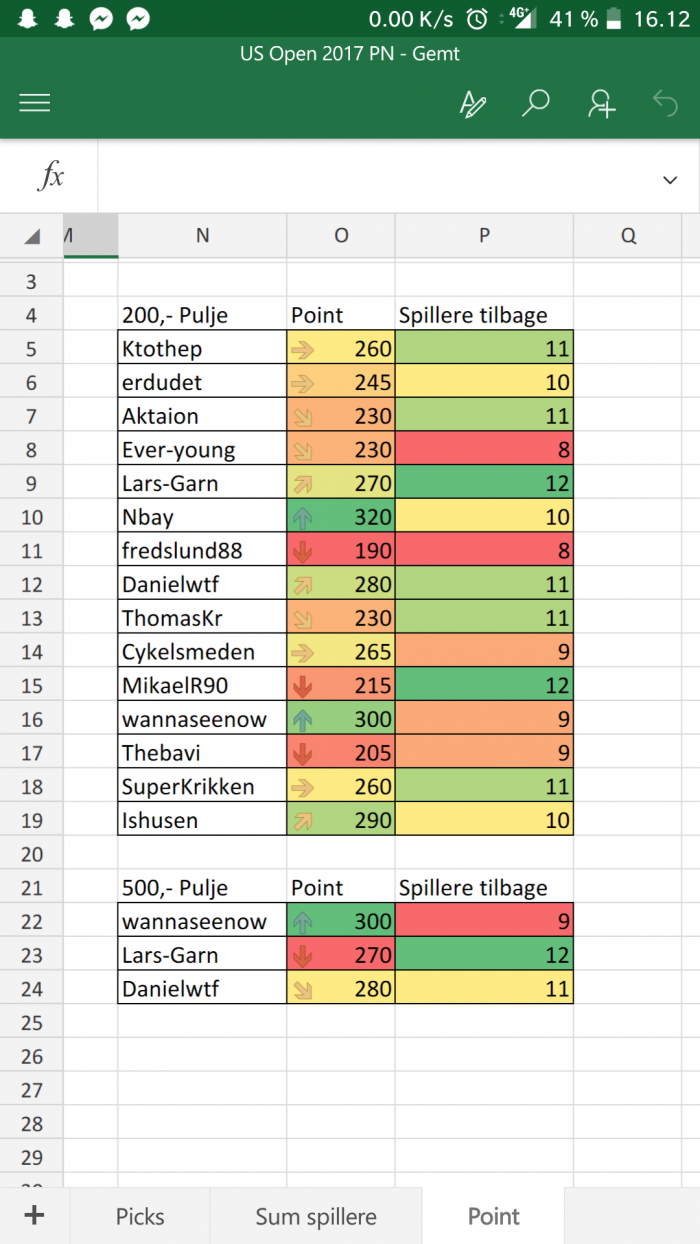This screenshot has height=1244, width=700.
Task: Tap the select-all corner triangle
Action: point(32,236)
